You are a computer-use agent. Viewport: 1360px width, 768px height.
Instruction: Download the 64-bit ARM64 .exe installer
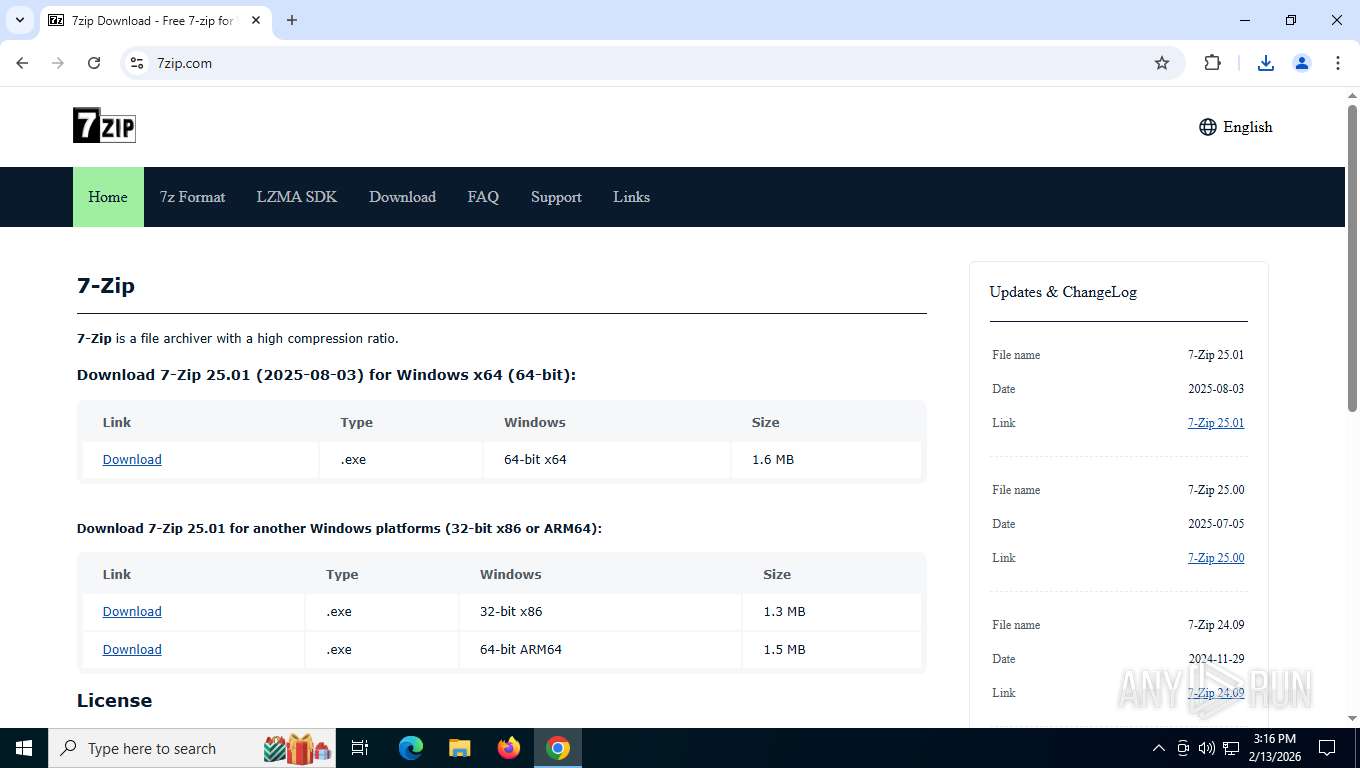click(x=132, y=650)
